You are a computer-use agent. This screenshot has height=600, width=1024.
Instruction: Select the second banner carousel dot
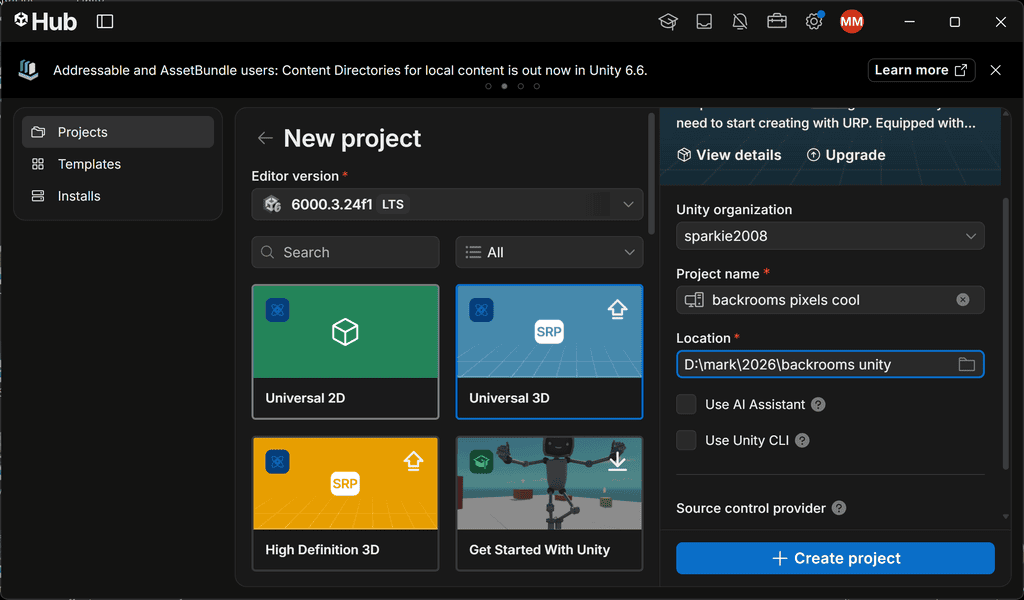pyautogui.click(x=504, y=86)
